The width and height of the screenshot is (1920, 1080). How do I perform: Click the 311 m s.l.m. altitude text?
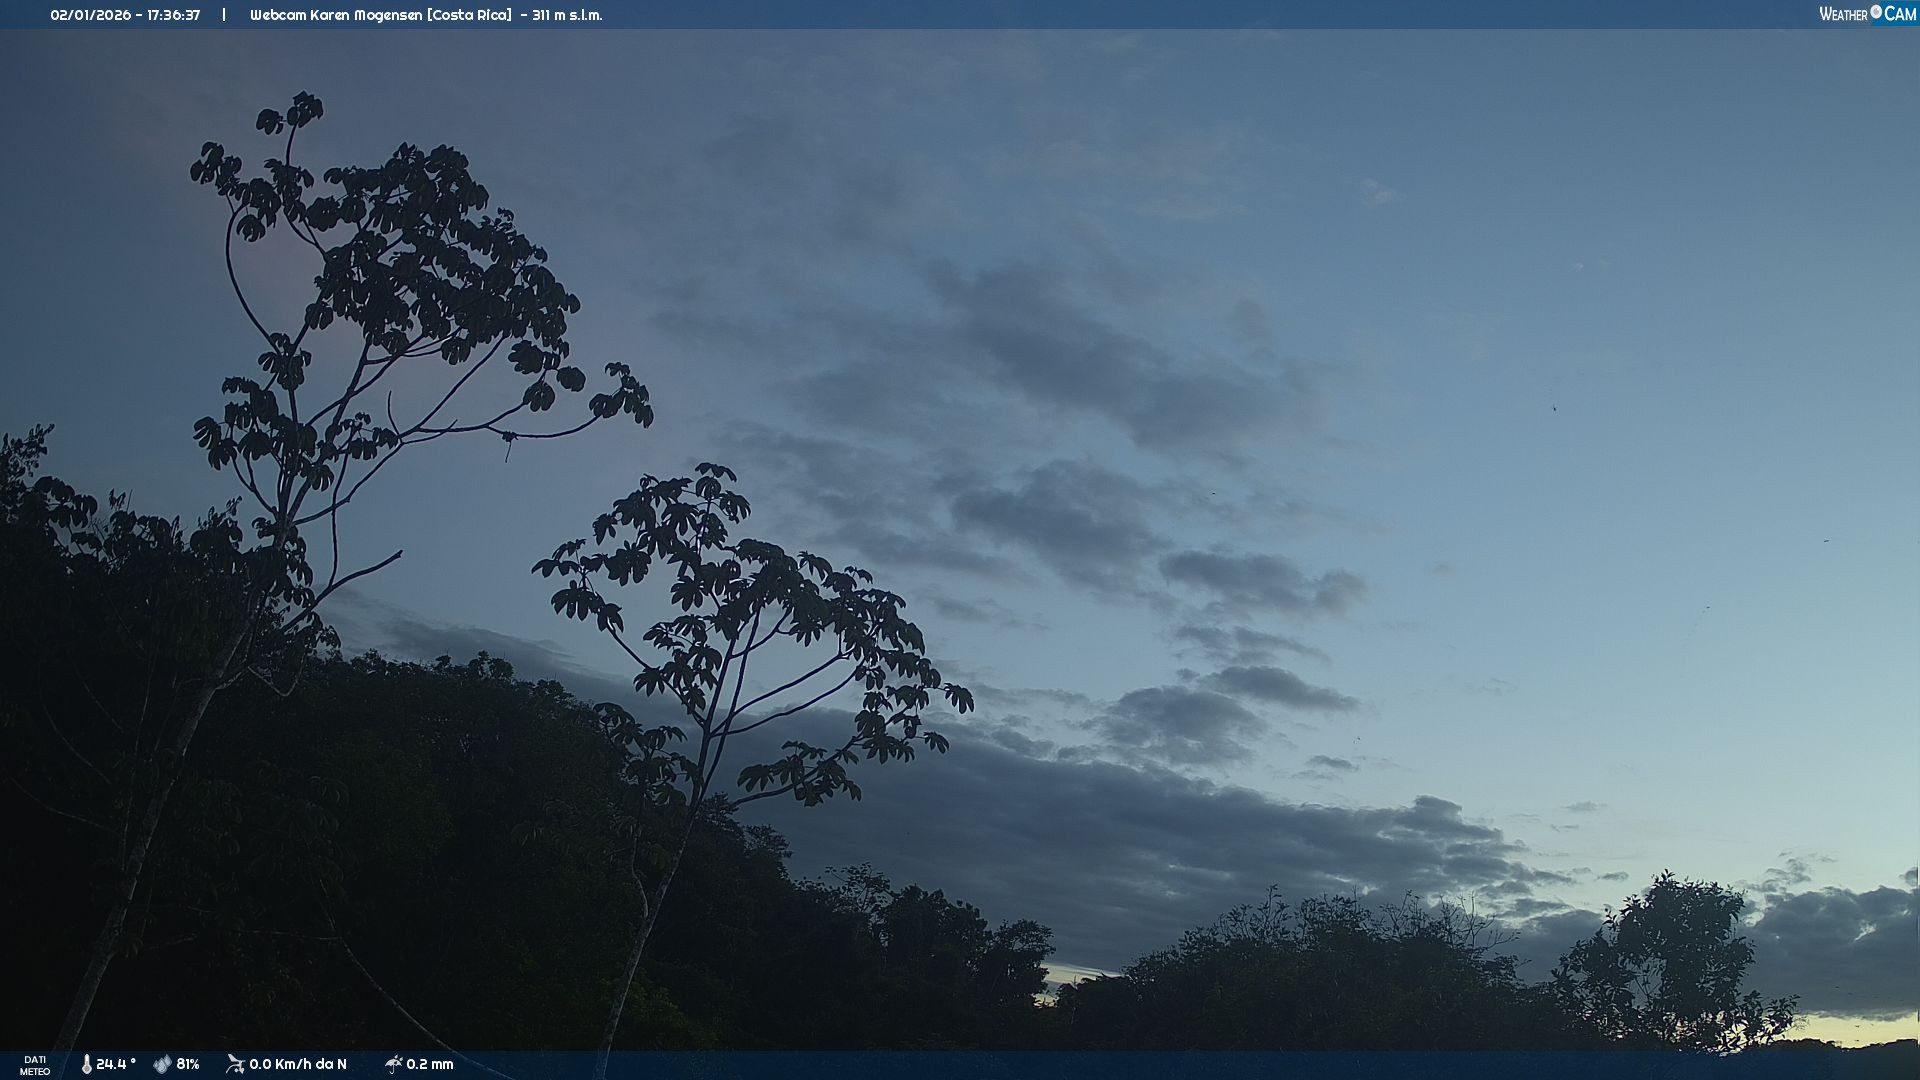[x=567, y=15]
